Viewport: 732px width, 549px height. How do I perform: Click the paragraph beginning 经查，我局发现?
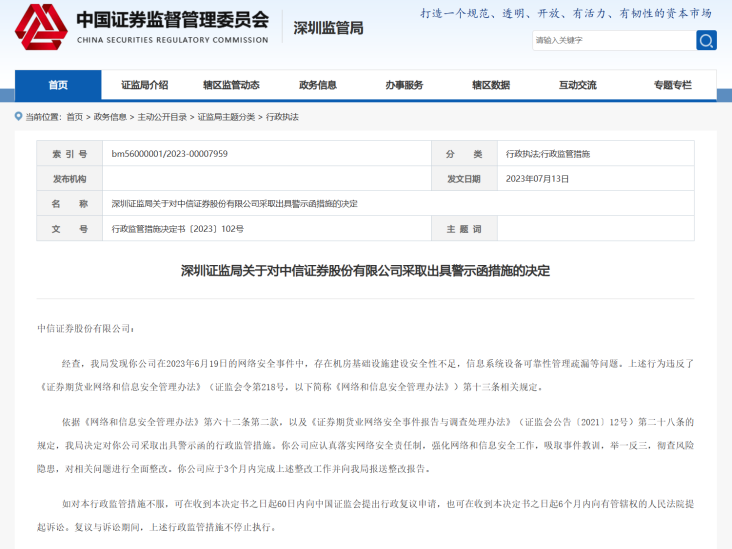pyautogui.click(x=366, y=375)
